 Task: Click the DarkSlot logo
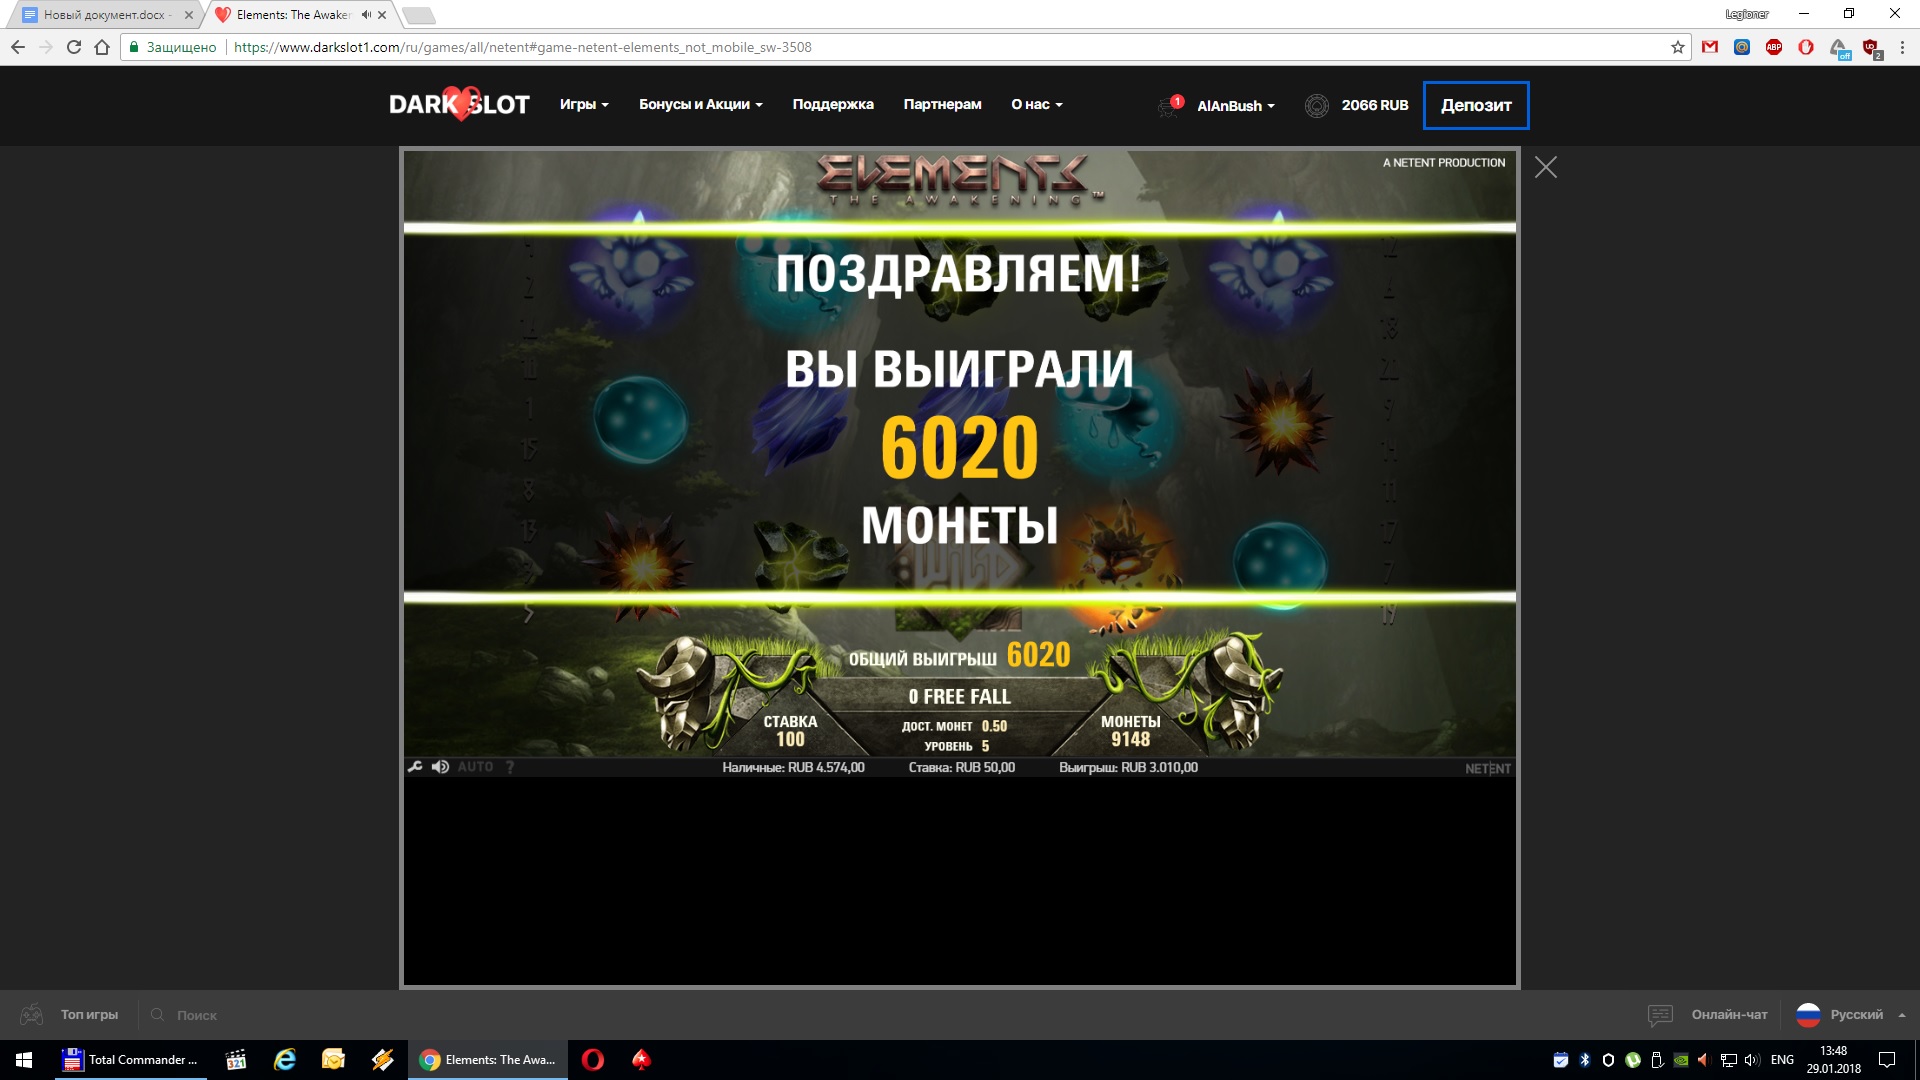[459, 104]
